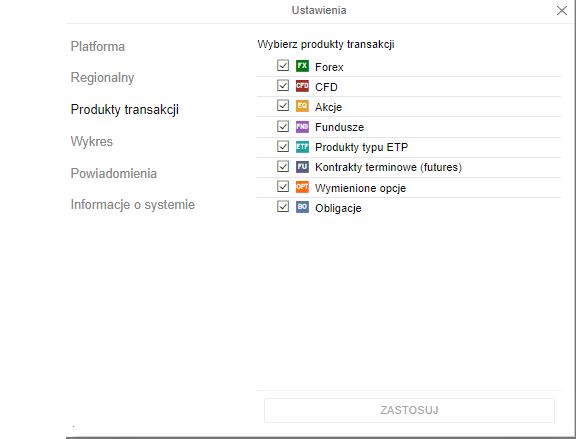The image size is (576, 439).
Task: Click the yellow EQ Akcje icon
Action: click(302, 106)
